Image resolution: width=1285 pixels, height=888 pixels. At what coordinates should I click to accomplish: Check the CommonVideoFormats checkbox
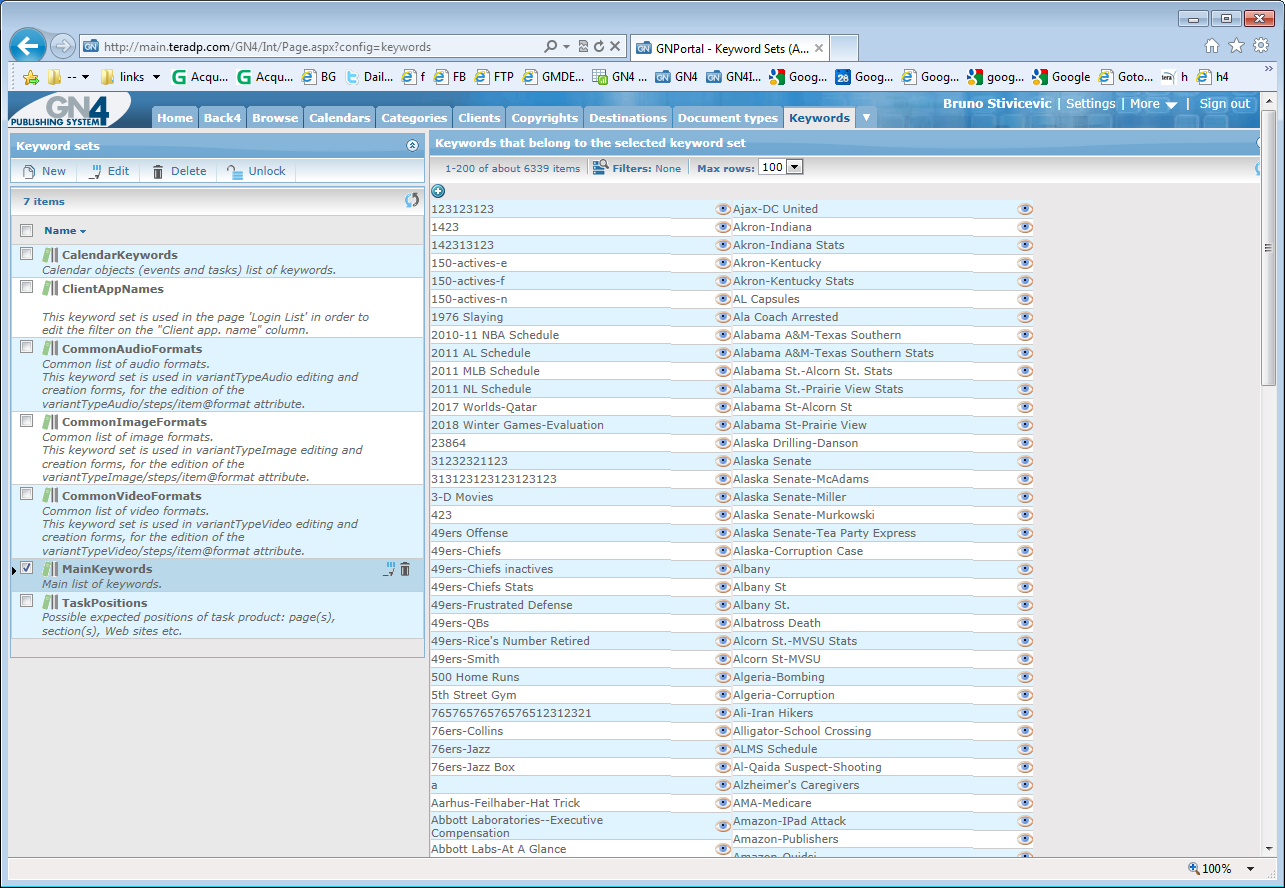pyautogui.click(x=27, y=494)
